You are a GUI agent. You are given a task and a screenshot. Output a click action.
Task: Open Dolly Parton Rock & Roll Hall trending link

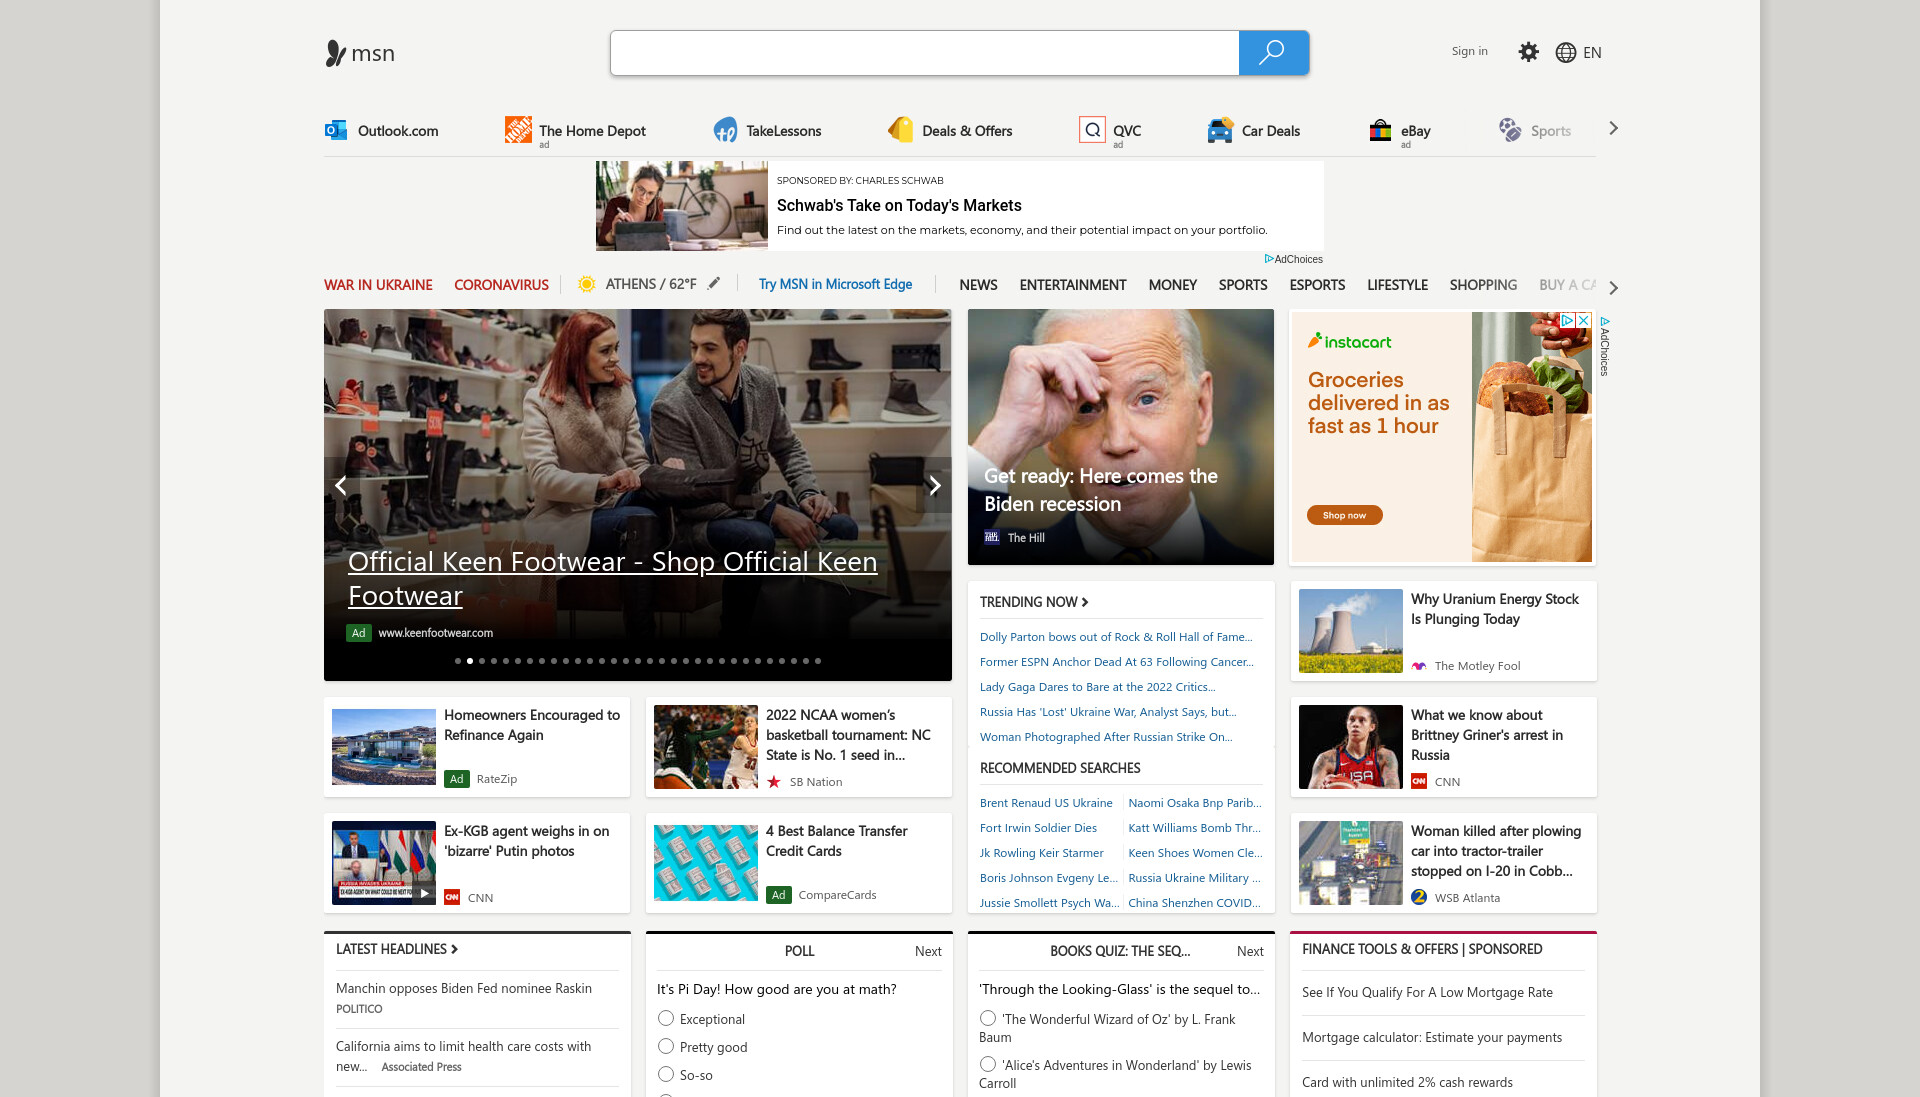1116,637
